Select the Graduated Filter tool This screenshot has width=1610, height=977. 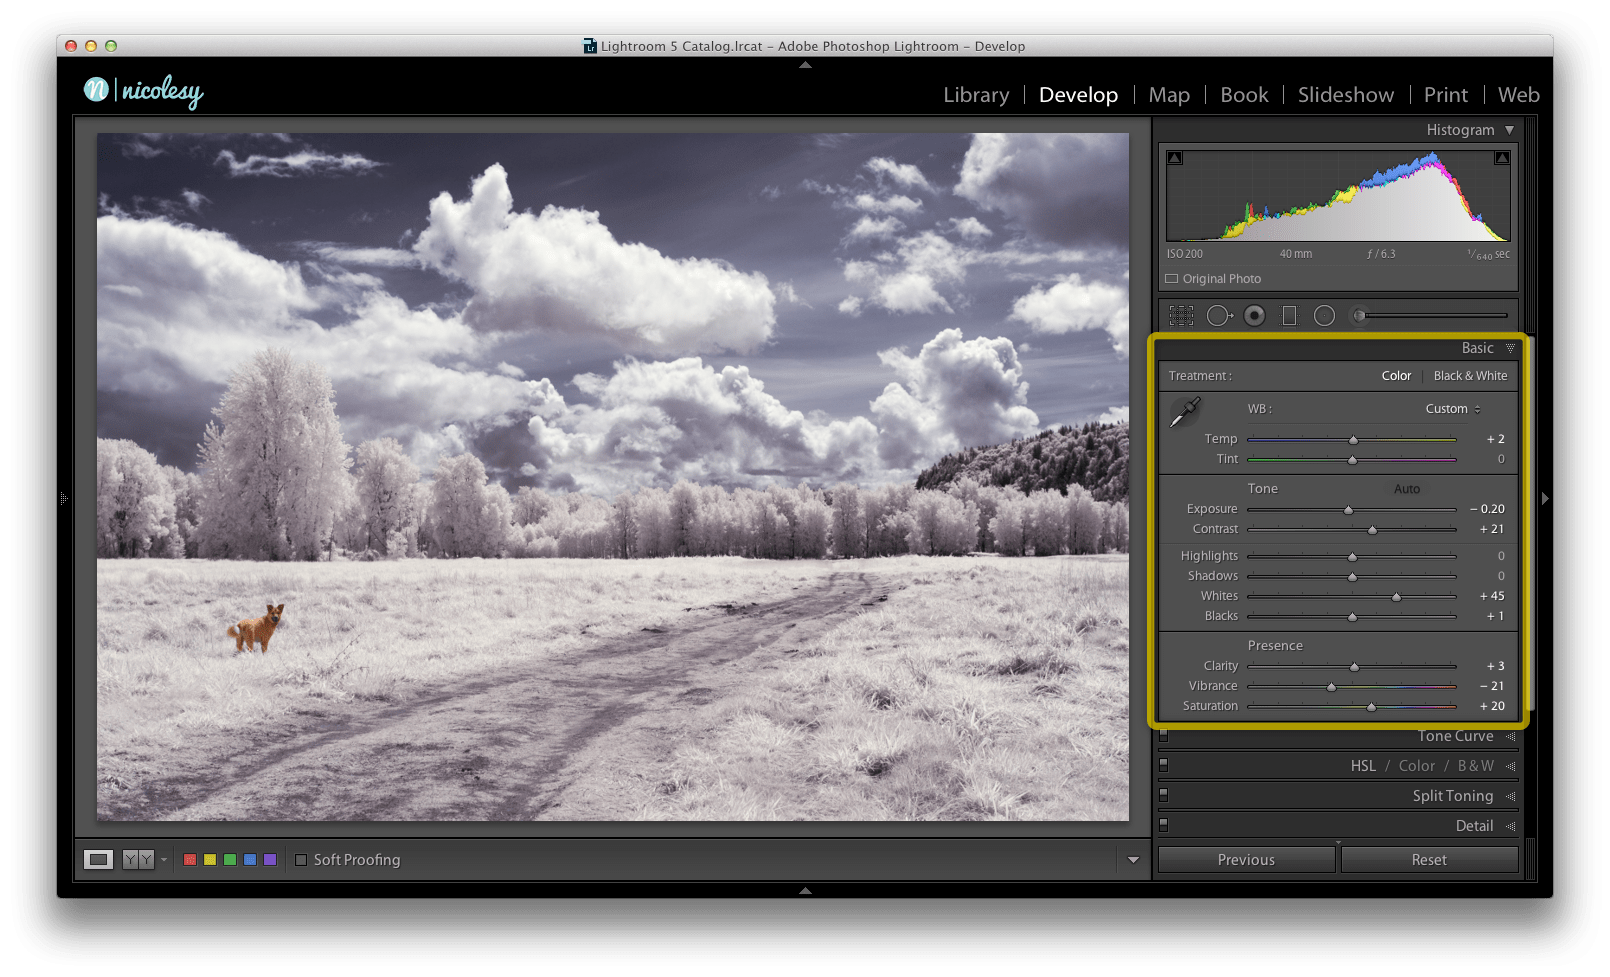[1289, 316]
